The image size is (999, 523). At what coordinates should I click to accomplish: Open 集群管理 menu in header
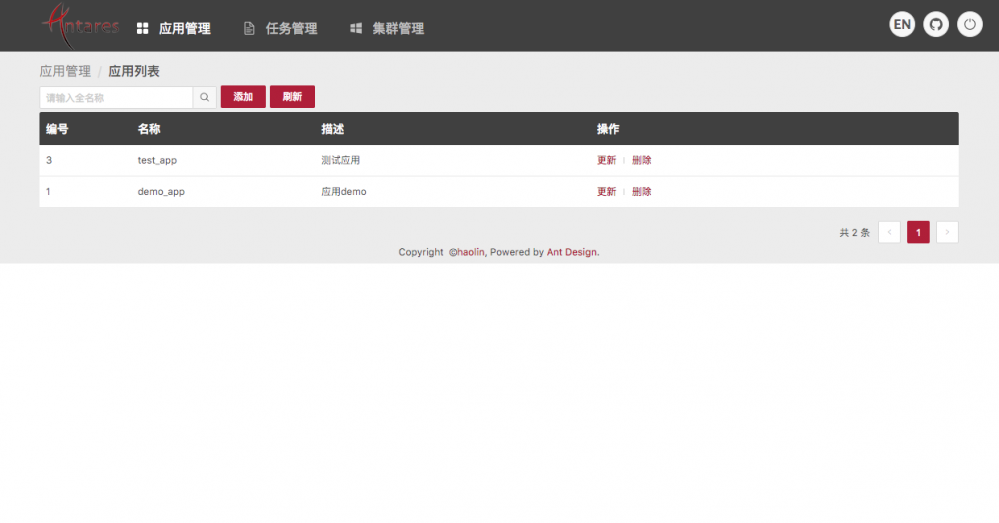(x=387, y=29)
